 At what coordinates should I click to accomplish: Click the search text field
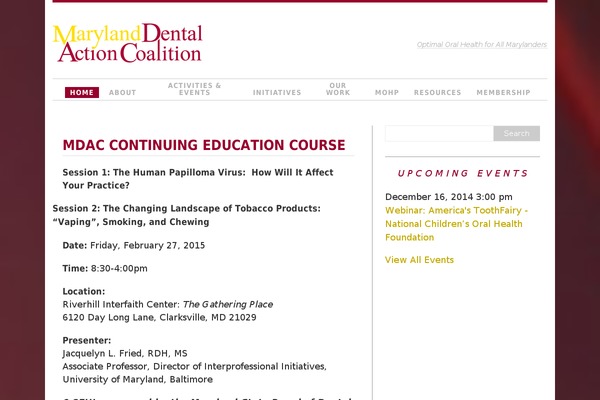coord(439,133)
